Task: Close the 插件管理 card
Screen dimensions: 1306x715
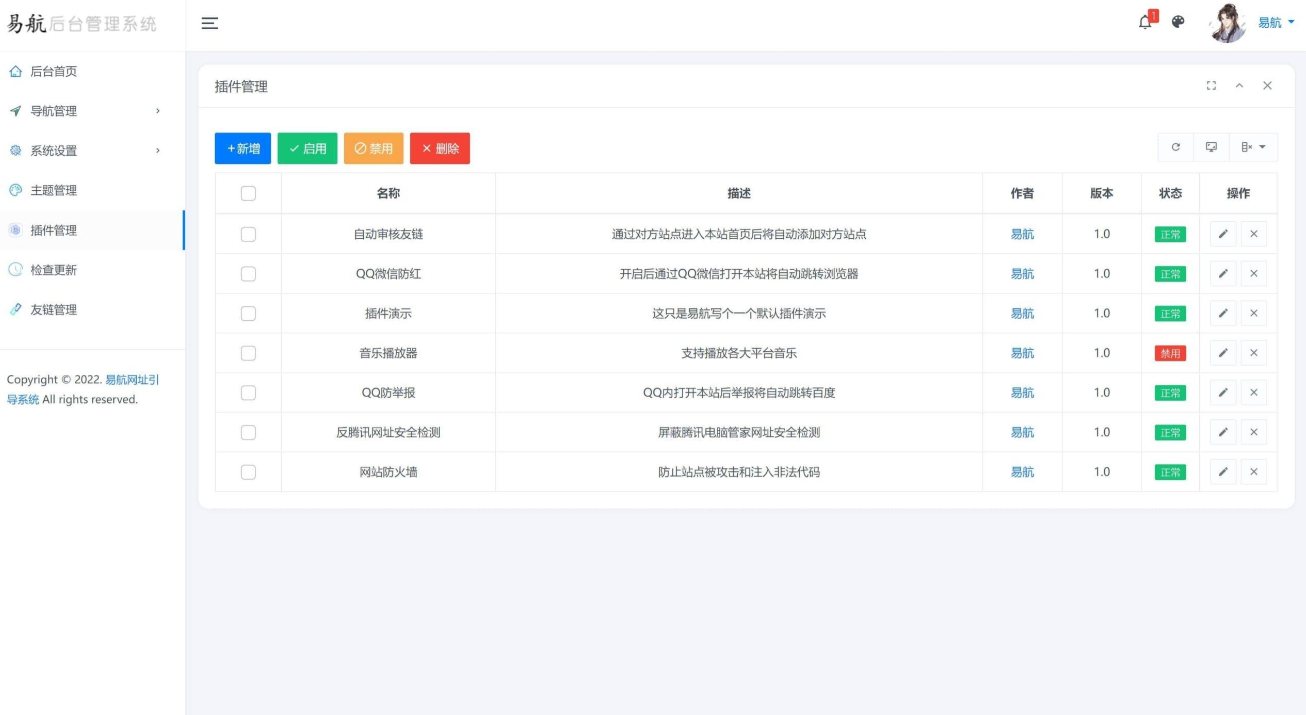Action: (x=1267, y=86)
